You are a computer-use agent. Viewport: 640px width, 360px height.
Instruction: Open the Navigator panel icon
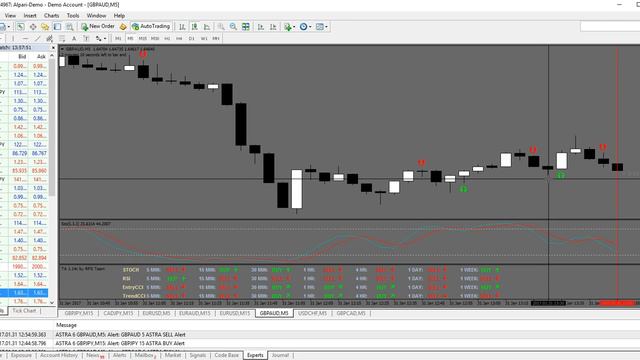[x=45, y=27]
